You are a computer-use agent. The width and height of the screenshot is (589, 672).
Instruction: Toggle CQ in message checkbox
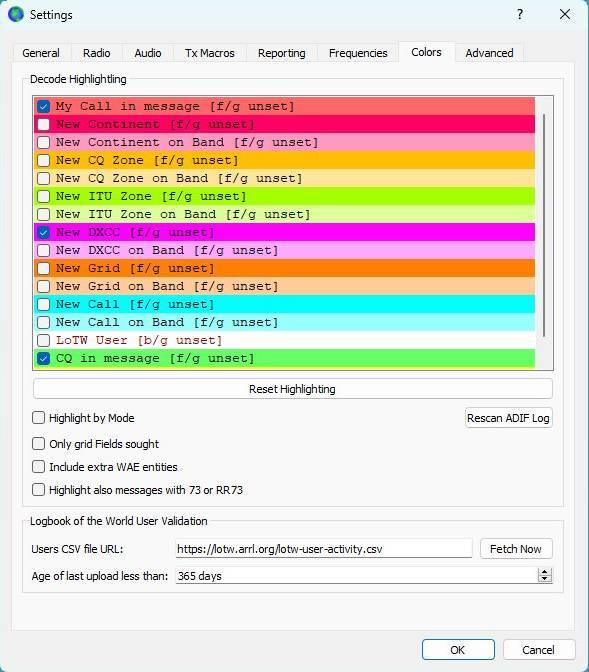pyautogui.click(x=44, y=358)
